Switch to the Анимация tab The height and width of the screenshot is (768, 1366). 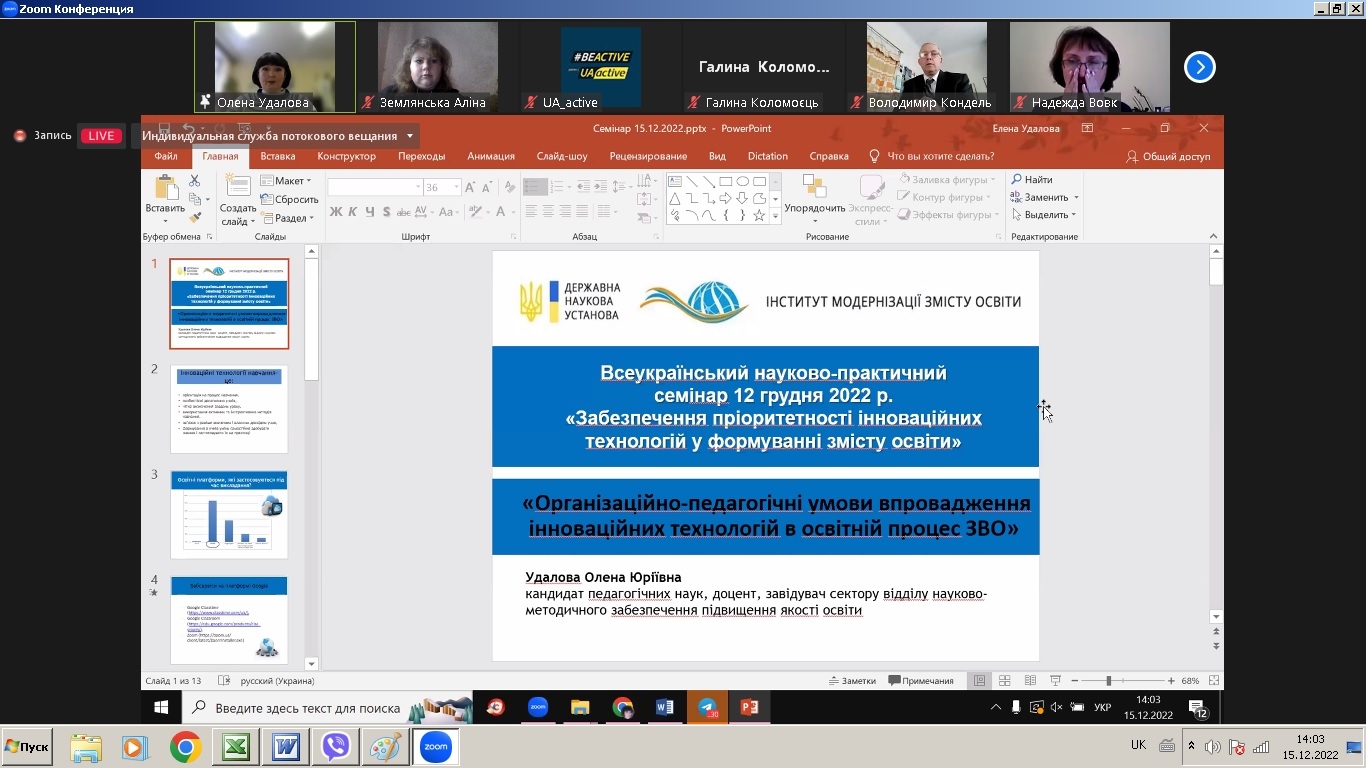click(490, 156)
